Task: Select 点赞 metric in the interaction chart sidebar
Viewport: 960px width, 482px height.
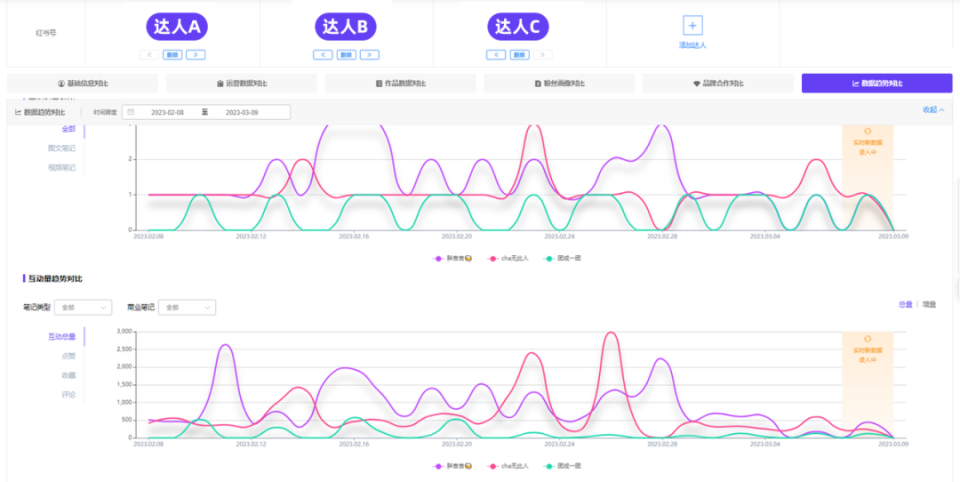Action: [x=69, y=356]
